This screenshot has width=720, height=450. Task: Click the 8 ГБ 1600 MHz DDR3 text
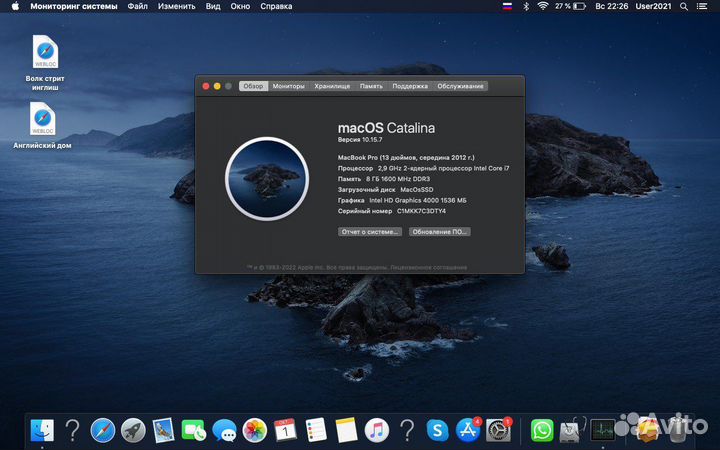398,179
